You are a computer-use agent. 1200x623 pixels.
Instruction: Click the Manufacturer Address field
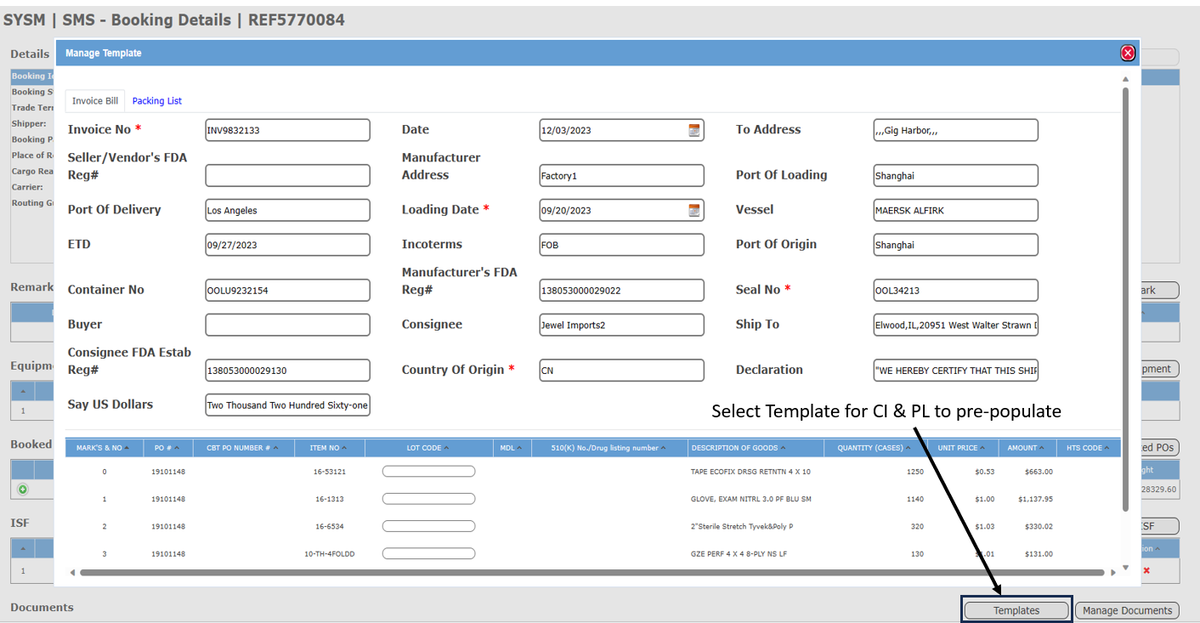[622, 175]
